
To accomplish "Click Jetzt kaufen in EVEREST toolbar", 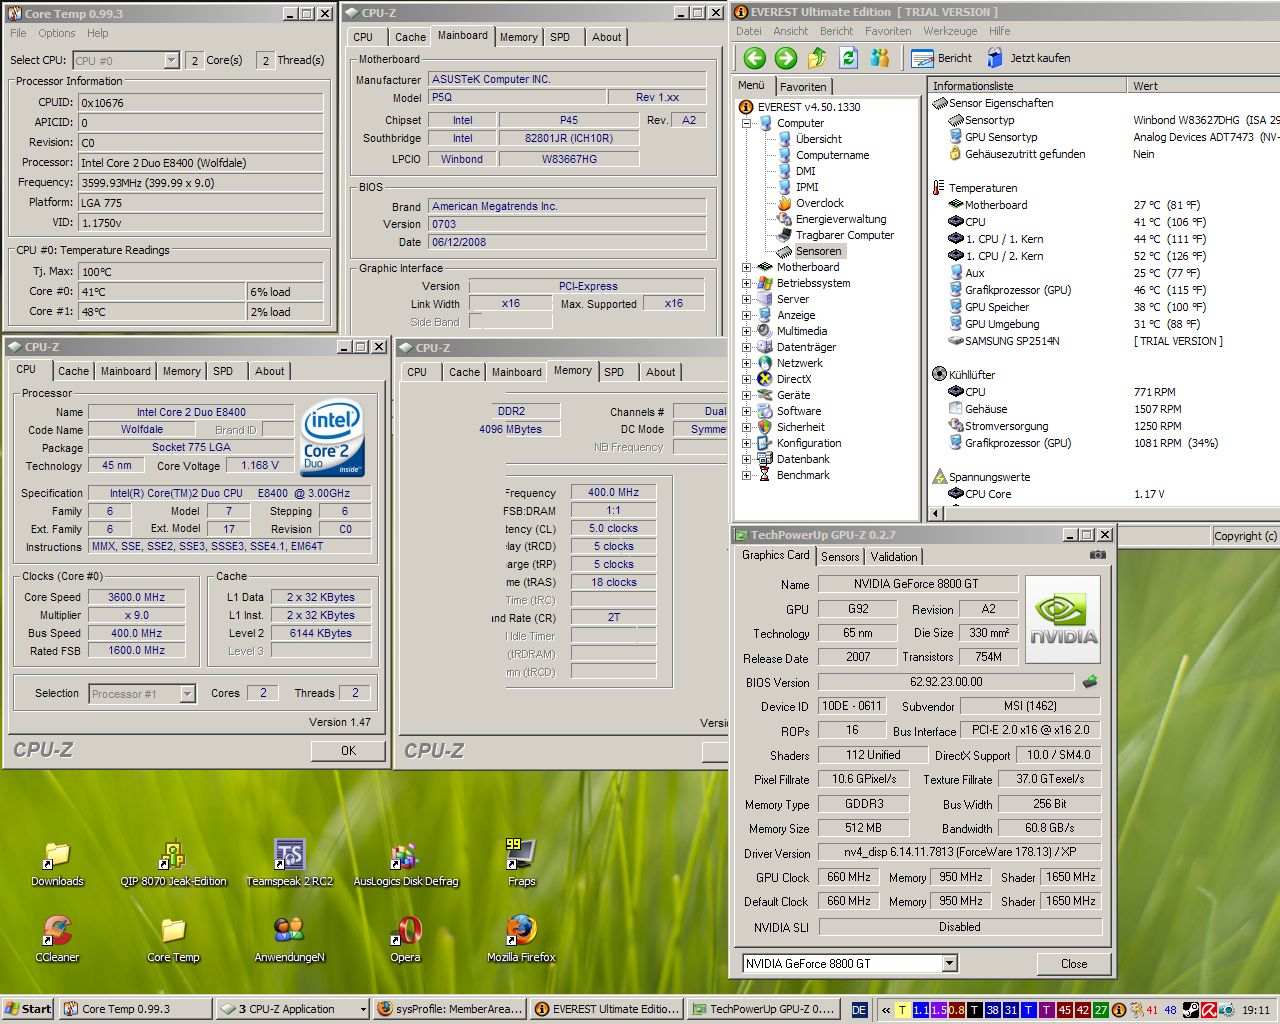I will (1029, 58).
